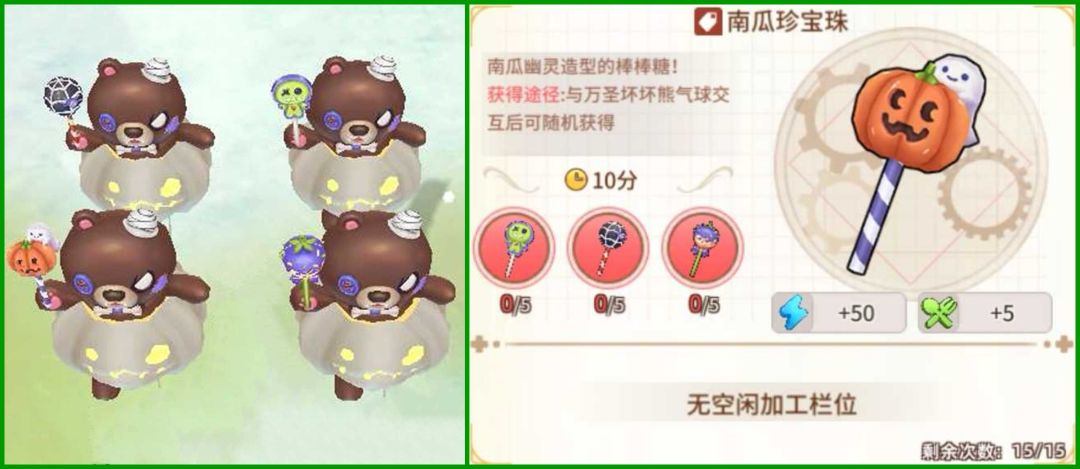The width and height of the screenshot is (1080, 469).
Task: Tap the purple vampire lollipop ingredient icon
Action: point(701,249)
